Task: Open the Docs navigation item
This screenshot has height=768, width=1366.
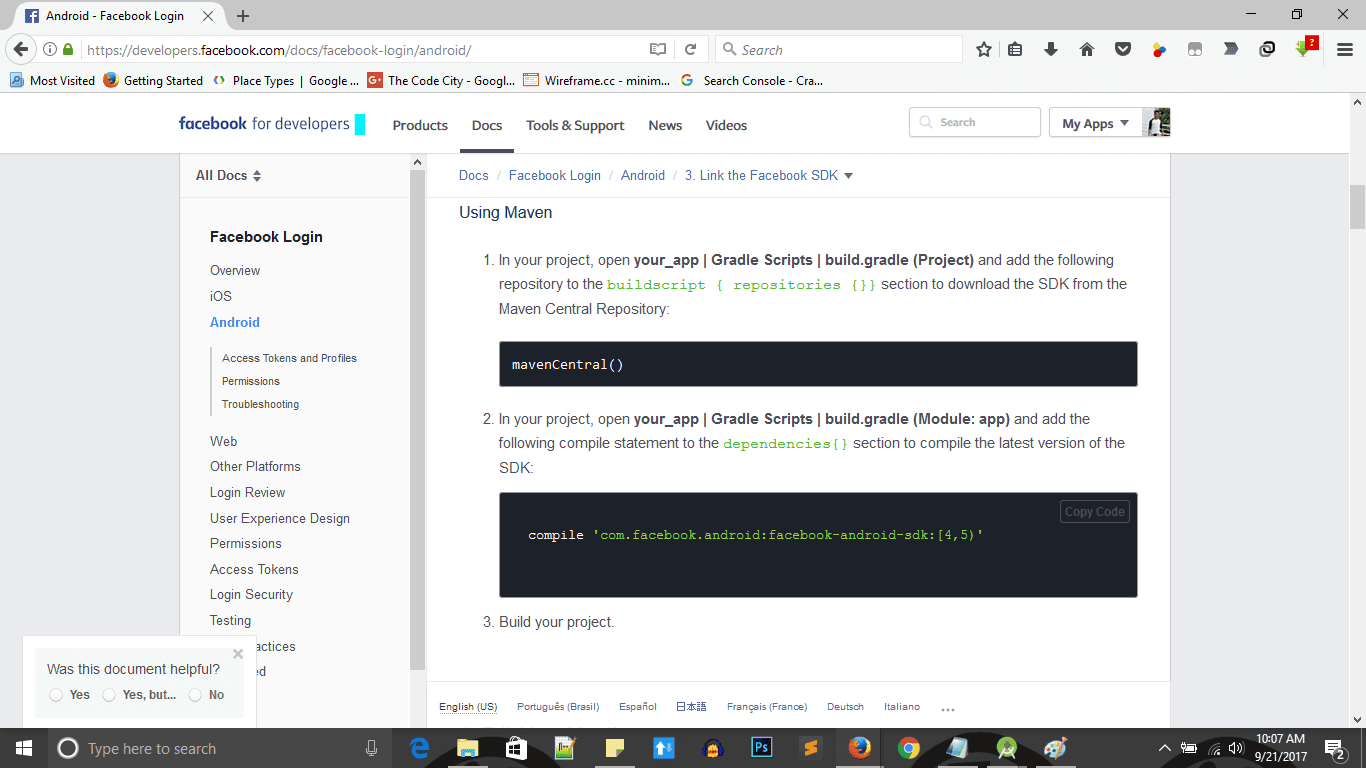Action: [487, 125]
